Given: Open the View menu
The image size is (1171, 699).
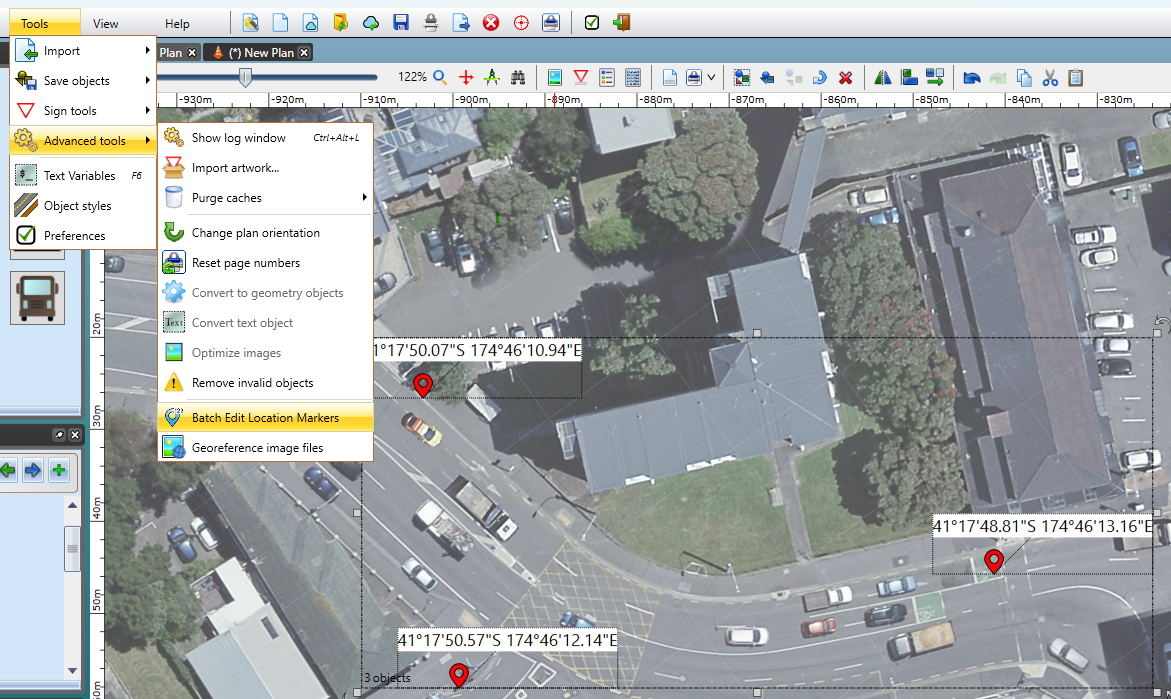Looking at the screenshot, I should tap(105, 23).
